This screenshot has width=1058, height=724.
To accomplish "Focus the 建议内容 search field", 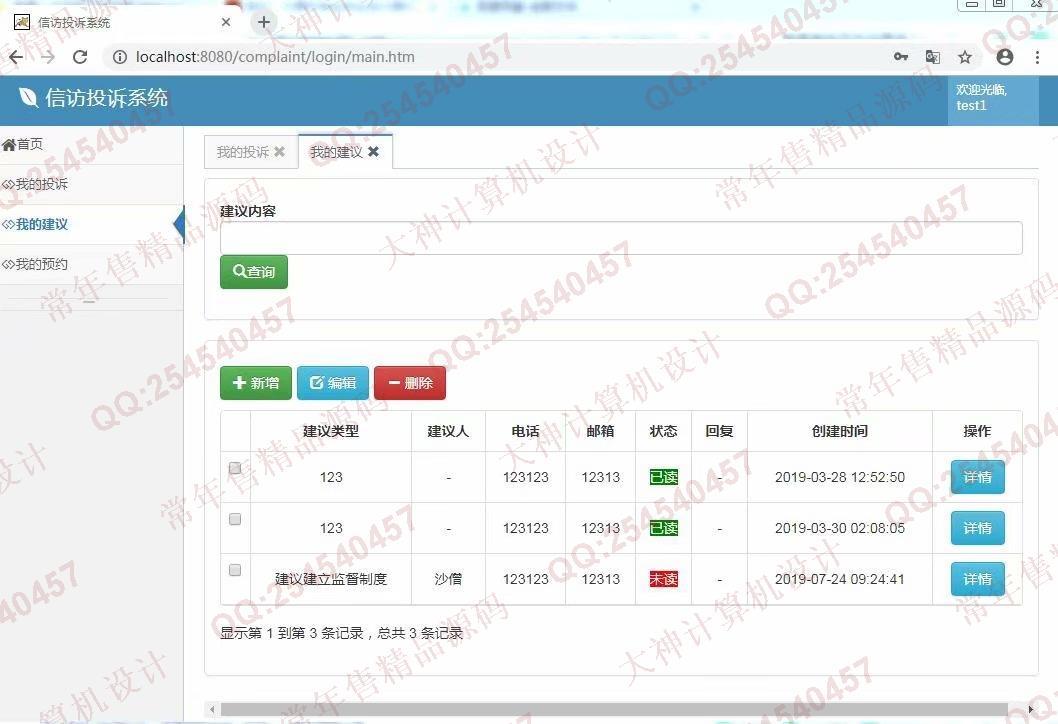I will coord(621,238).
